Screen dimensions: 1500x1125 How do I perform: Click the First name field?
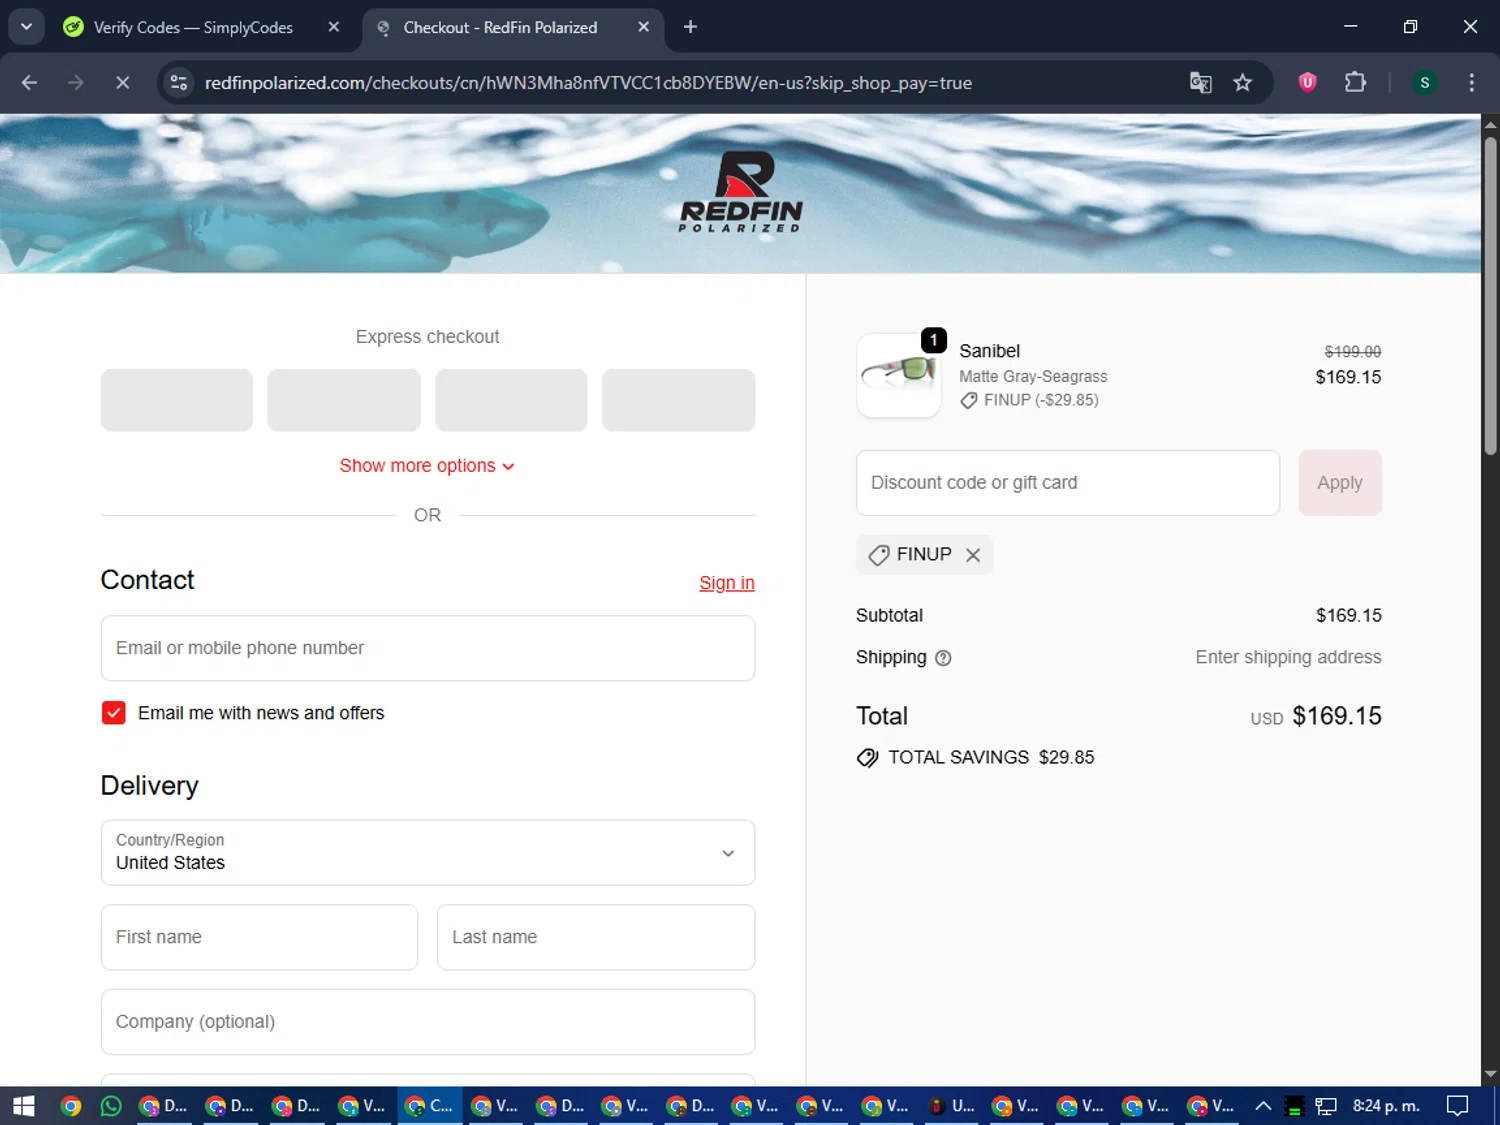click(259, 937)
